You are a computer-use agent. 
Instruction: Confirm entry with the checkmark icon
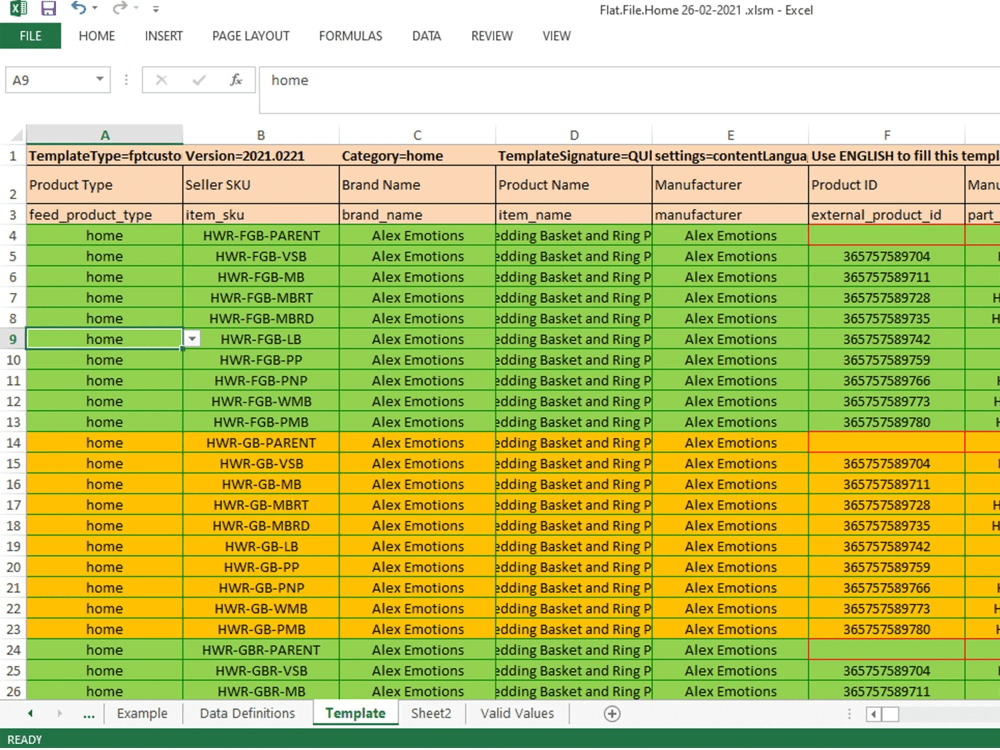pyautogui.click(x=199, y=80)
